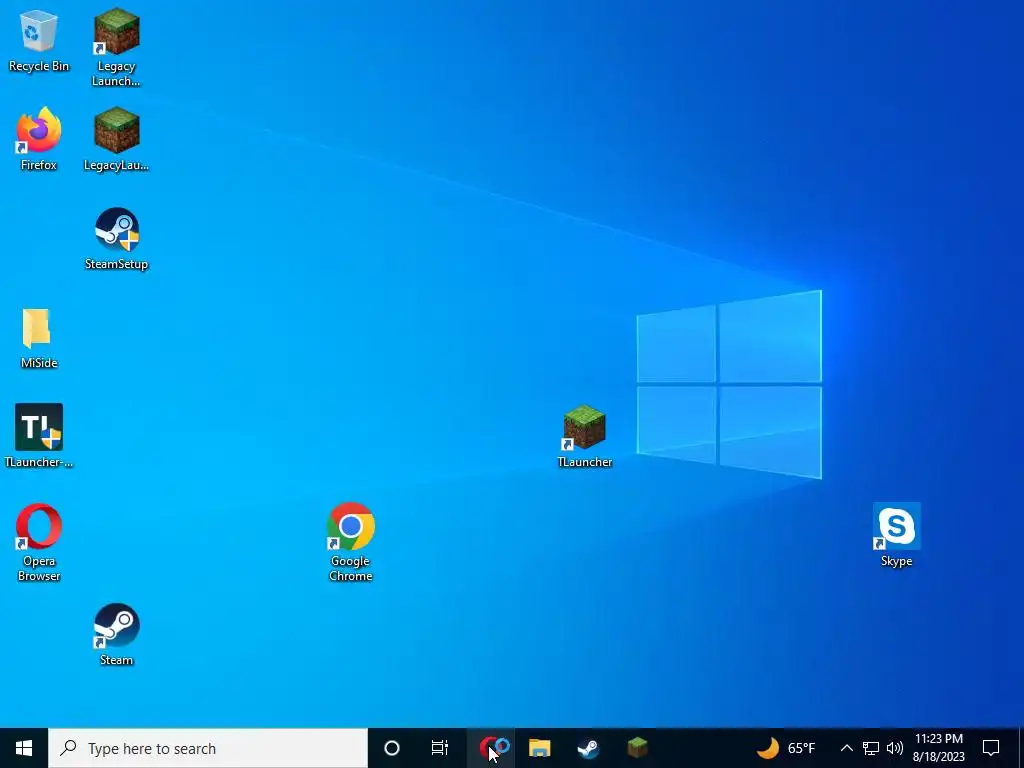The height and width of the screenshot is (768, 1024).
Task: Click the taskbar search box
Action: [208, 748]
